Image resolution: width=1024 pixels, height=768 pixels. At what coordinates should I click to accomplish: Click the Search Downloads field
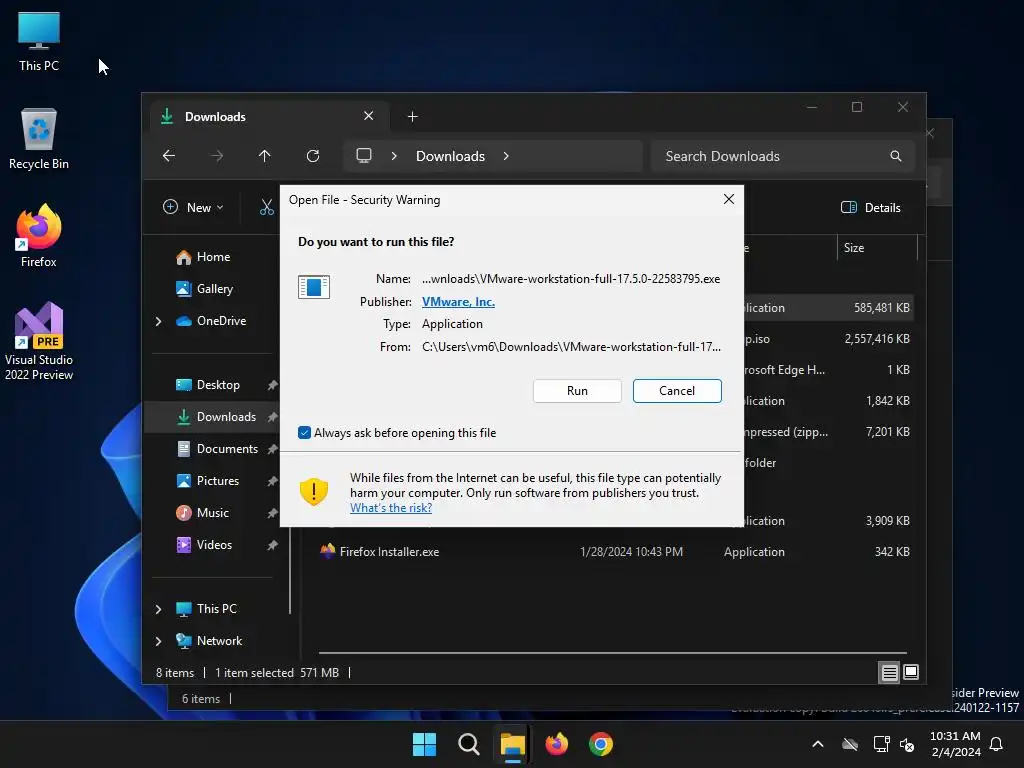point(782,156)
